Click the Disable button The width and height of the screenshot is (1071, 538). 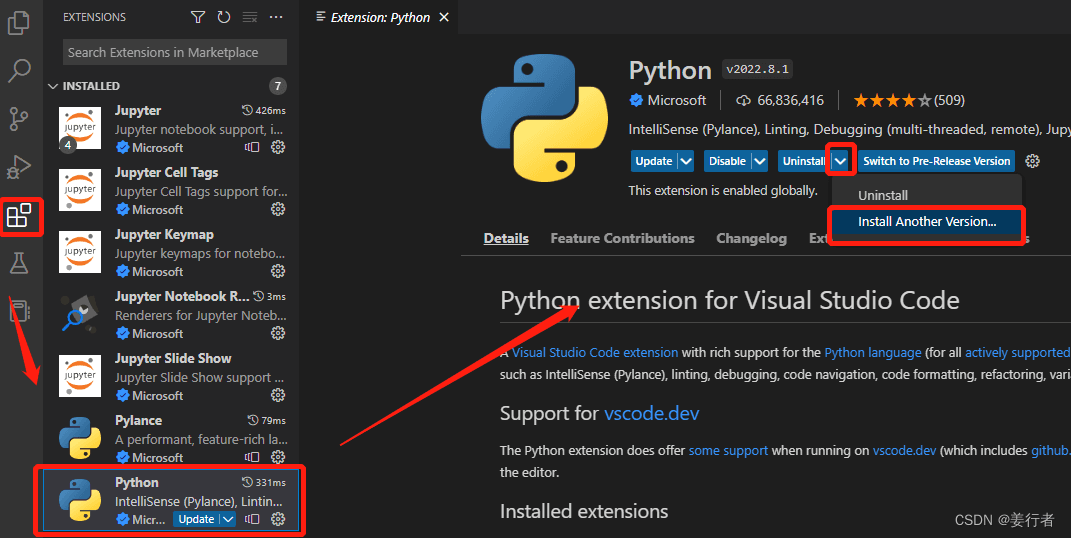[x=727, y=161]
